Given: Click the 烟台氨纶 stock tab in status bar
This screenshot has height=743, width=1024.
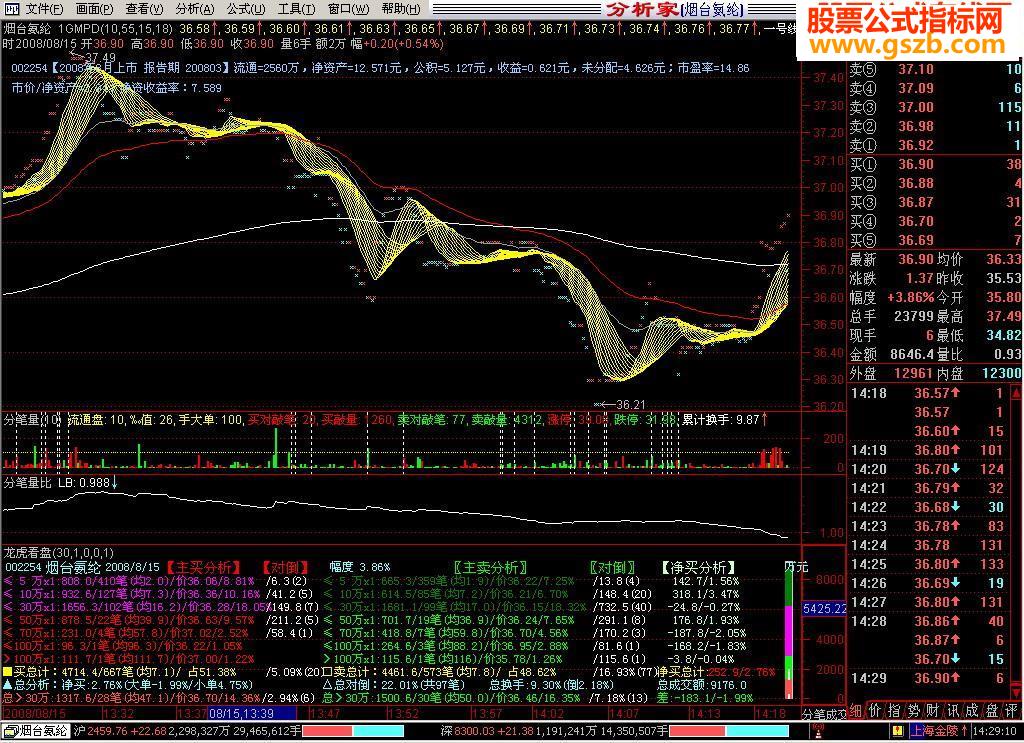Looking at the screenshot, I should 36,731.
